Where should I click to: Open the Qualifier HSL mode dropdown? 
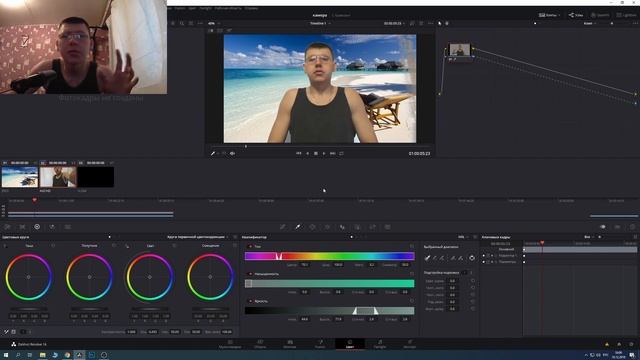pyautogui.click(x=463, y=237)
